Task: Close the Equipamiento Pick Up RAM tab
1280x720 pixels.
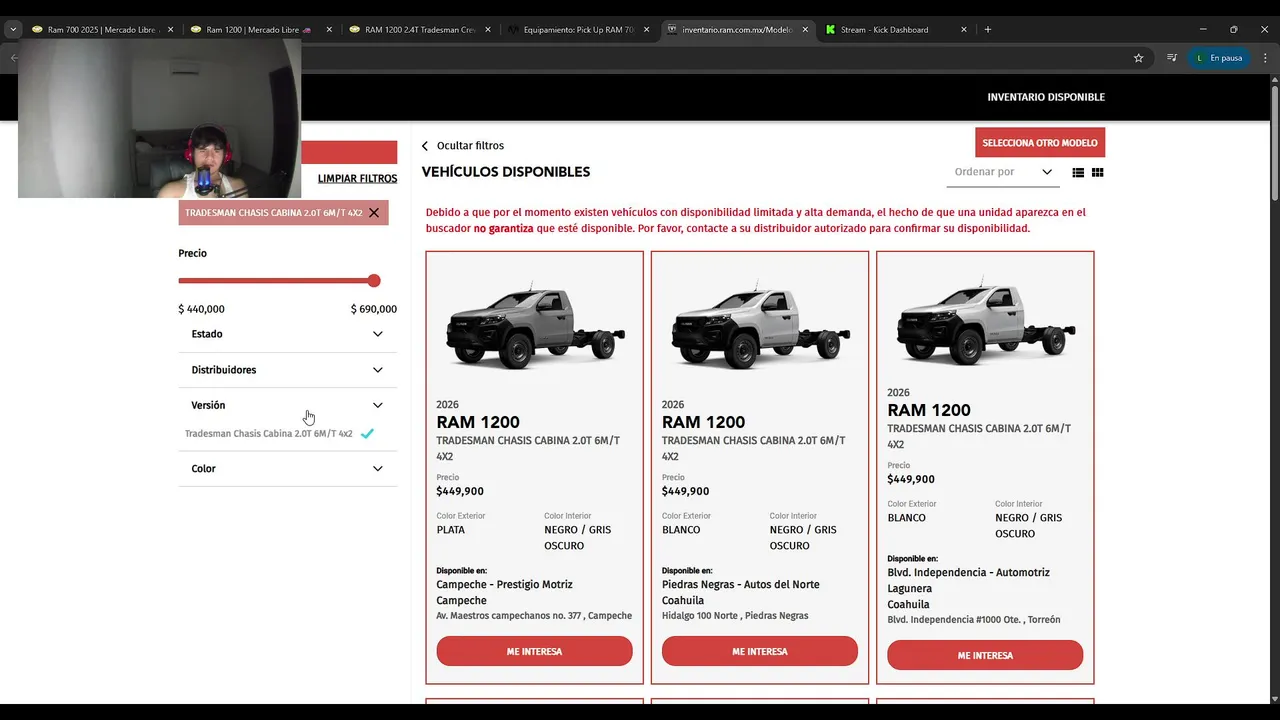Action: pos(646,30)
